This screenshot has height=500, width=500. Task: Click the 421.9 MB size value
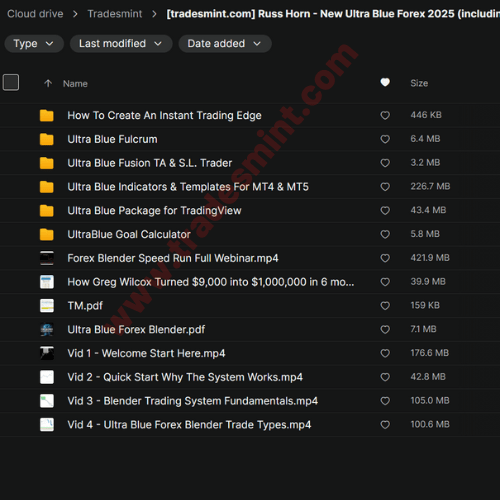coord(430,258)
